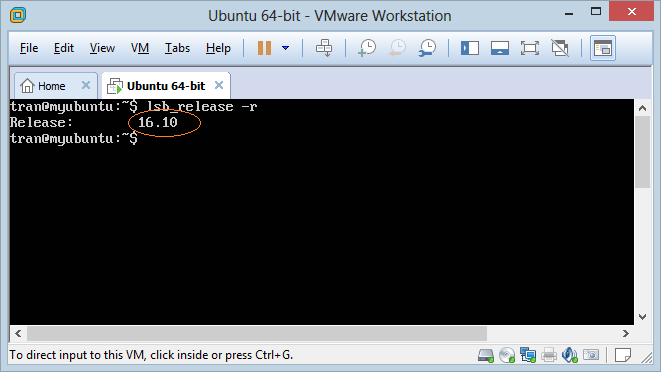Revert the VM to its previous snapshot

(x=397, y=48)
